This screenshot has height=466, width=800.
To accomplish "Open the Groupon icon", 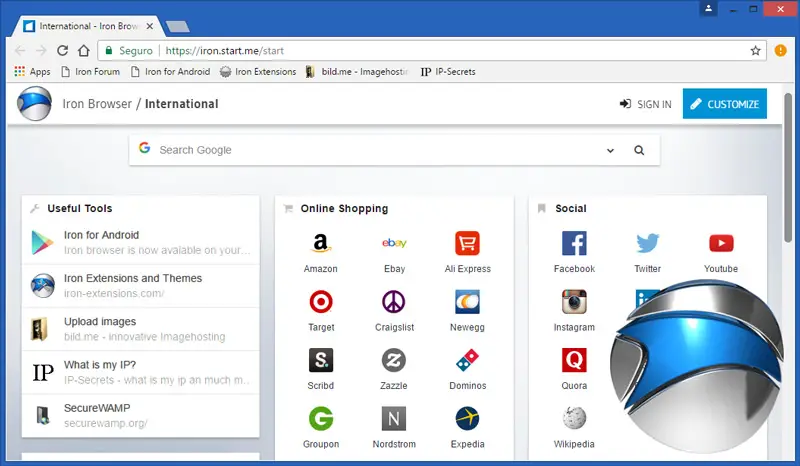I will click(x=320, y=419).
